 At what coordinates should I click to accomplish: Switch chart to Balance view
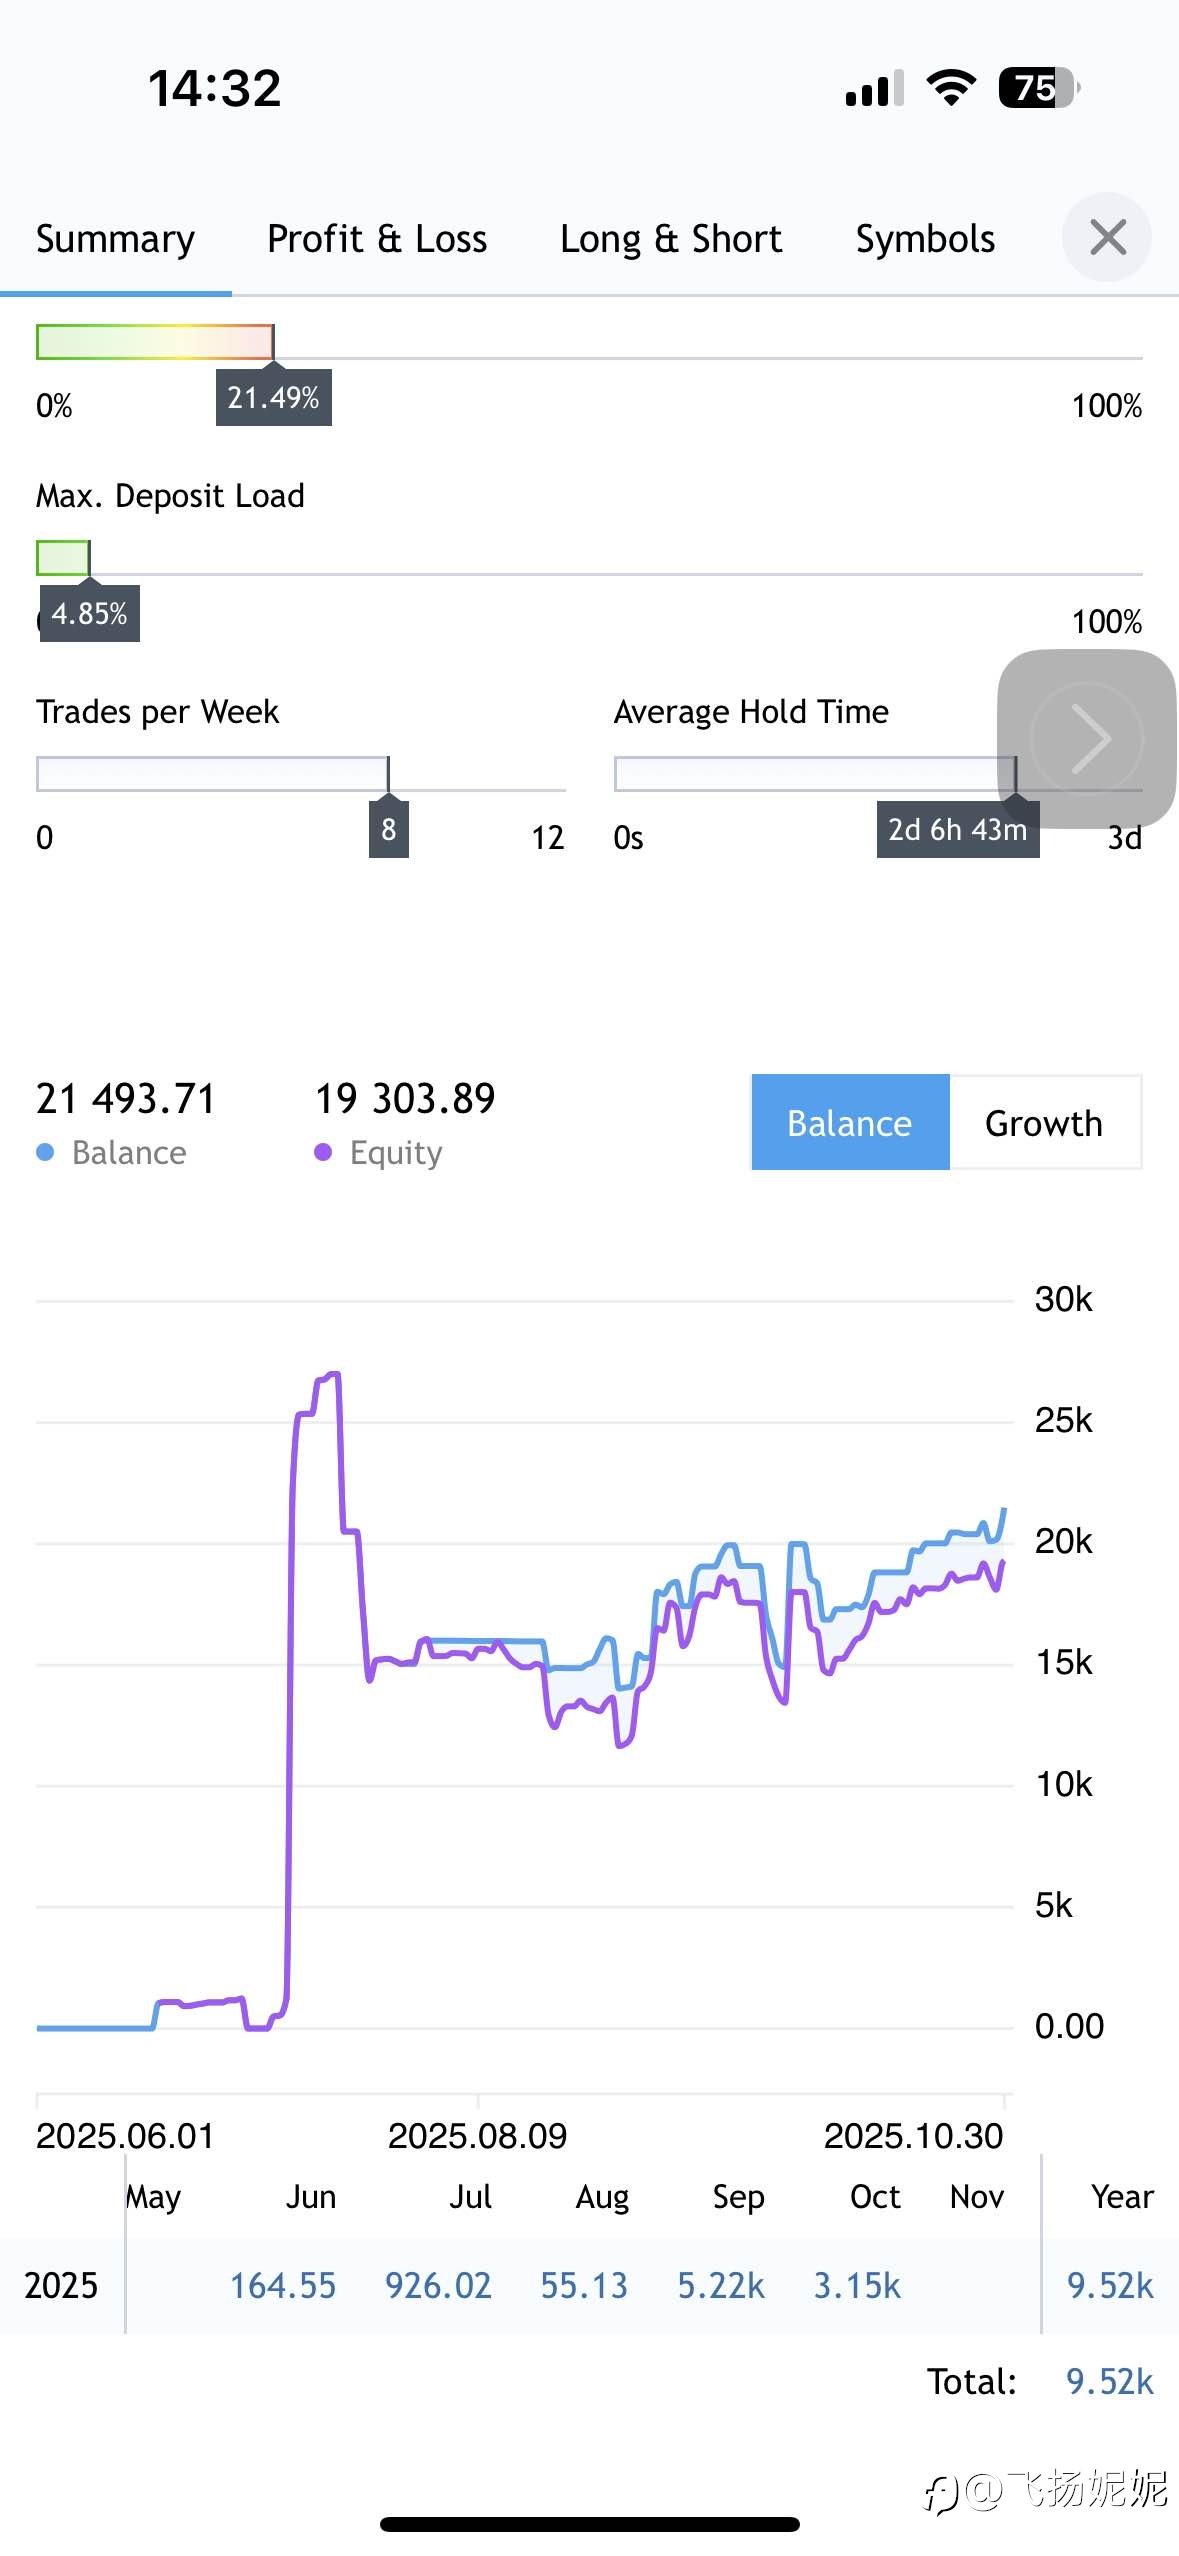pos(850,1123)
